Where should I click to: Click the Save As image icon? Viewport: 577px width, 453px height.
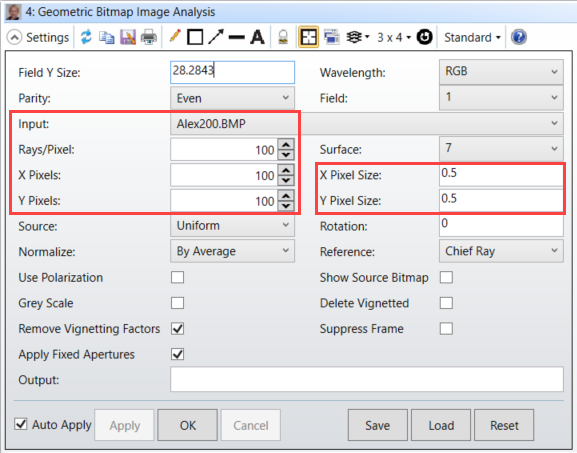point(128,37)
